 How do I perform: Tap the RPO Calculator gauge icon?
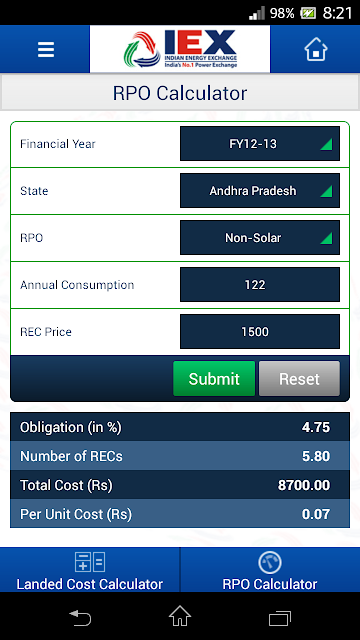coord(270,562)
